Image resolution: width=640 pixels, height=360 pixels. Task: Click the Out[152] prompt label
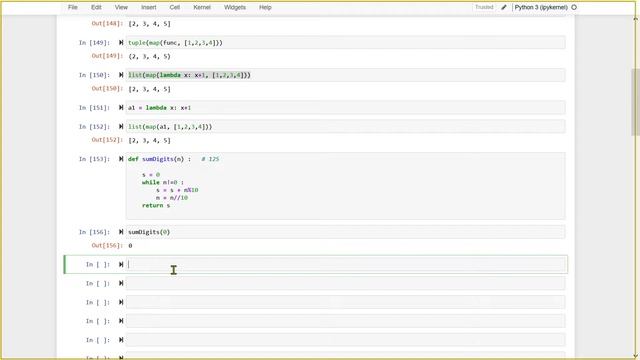(107, 140)
